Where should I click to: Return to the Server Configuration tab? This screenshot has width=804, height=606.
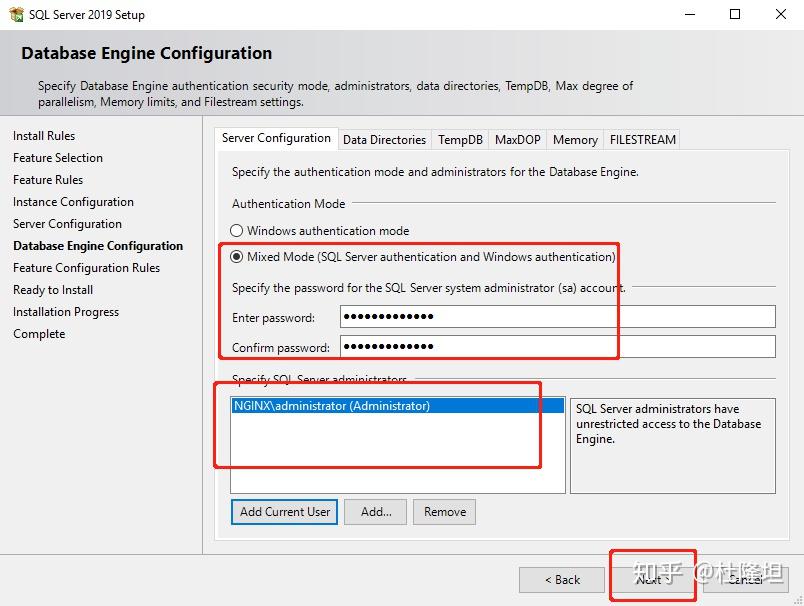pyautogui.click(x=276, y=139)
